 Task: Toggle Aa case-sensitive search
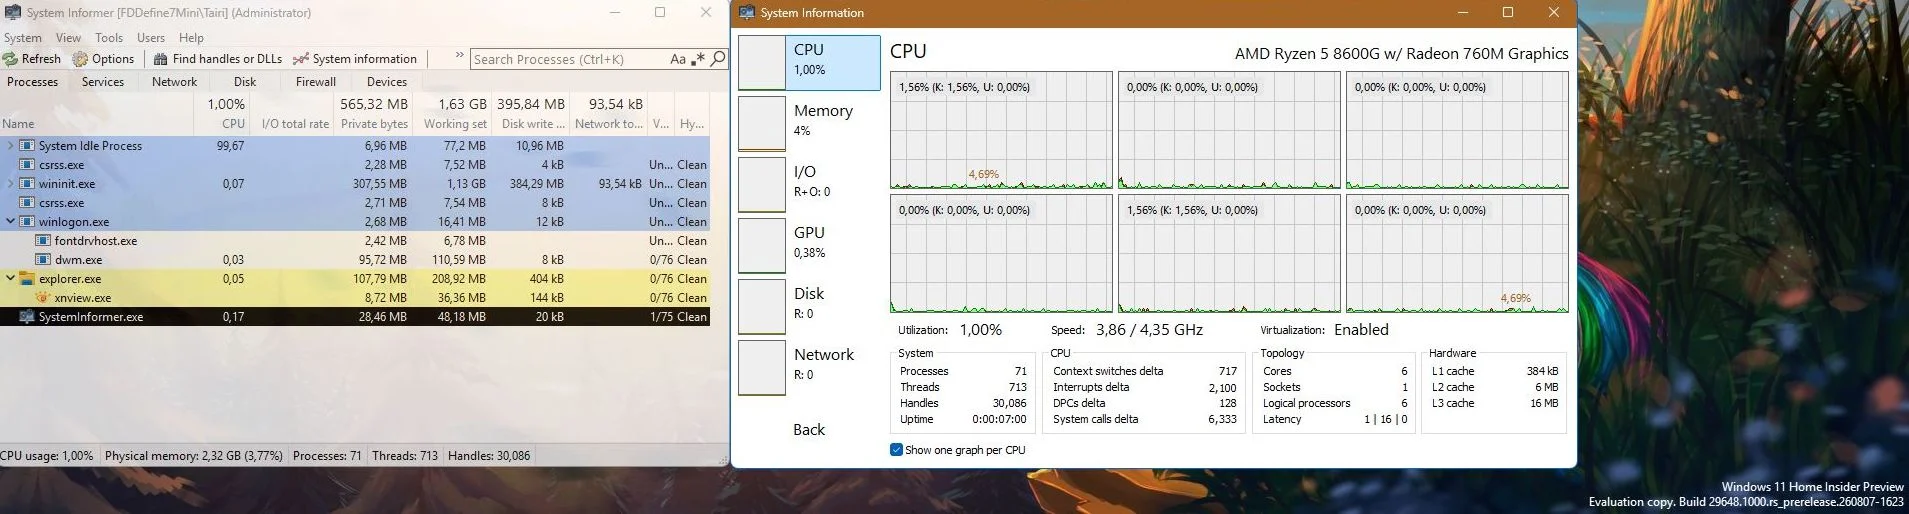pos(678,59)
